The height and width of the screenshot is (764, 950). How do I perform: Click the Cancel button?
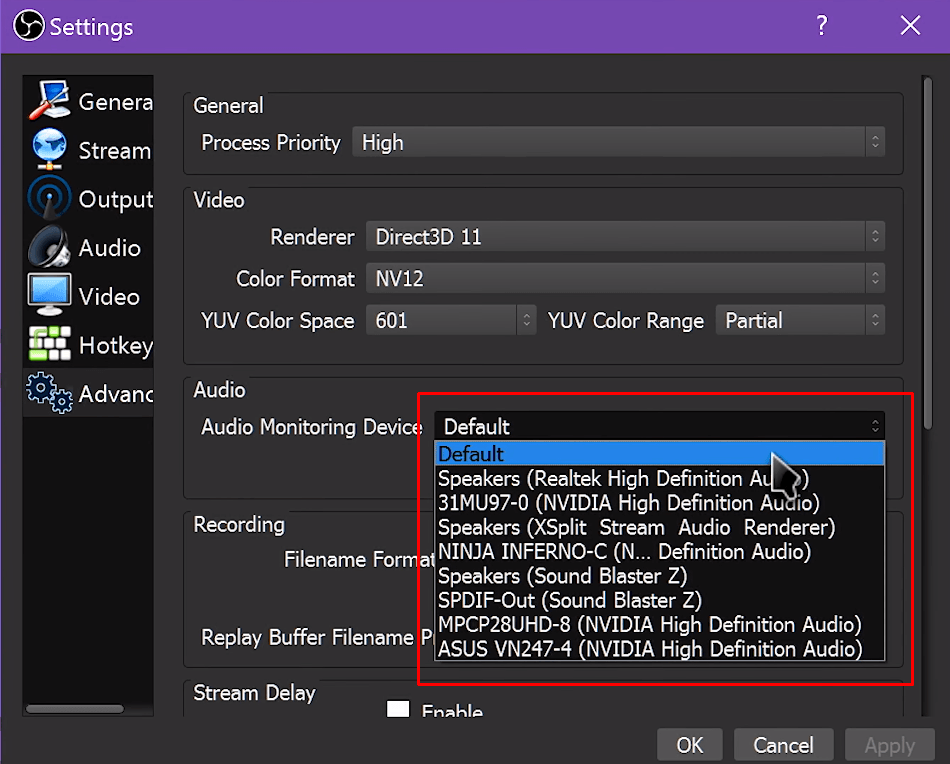coord(783,745)
